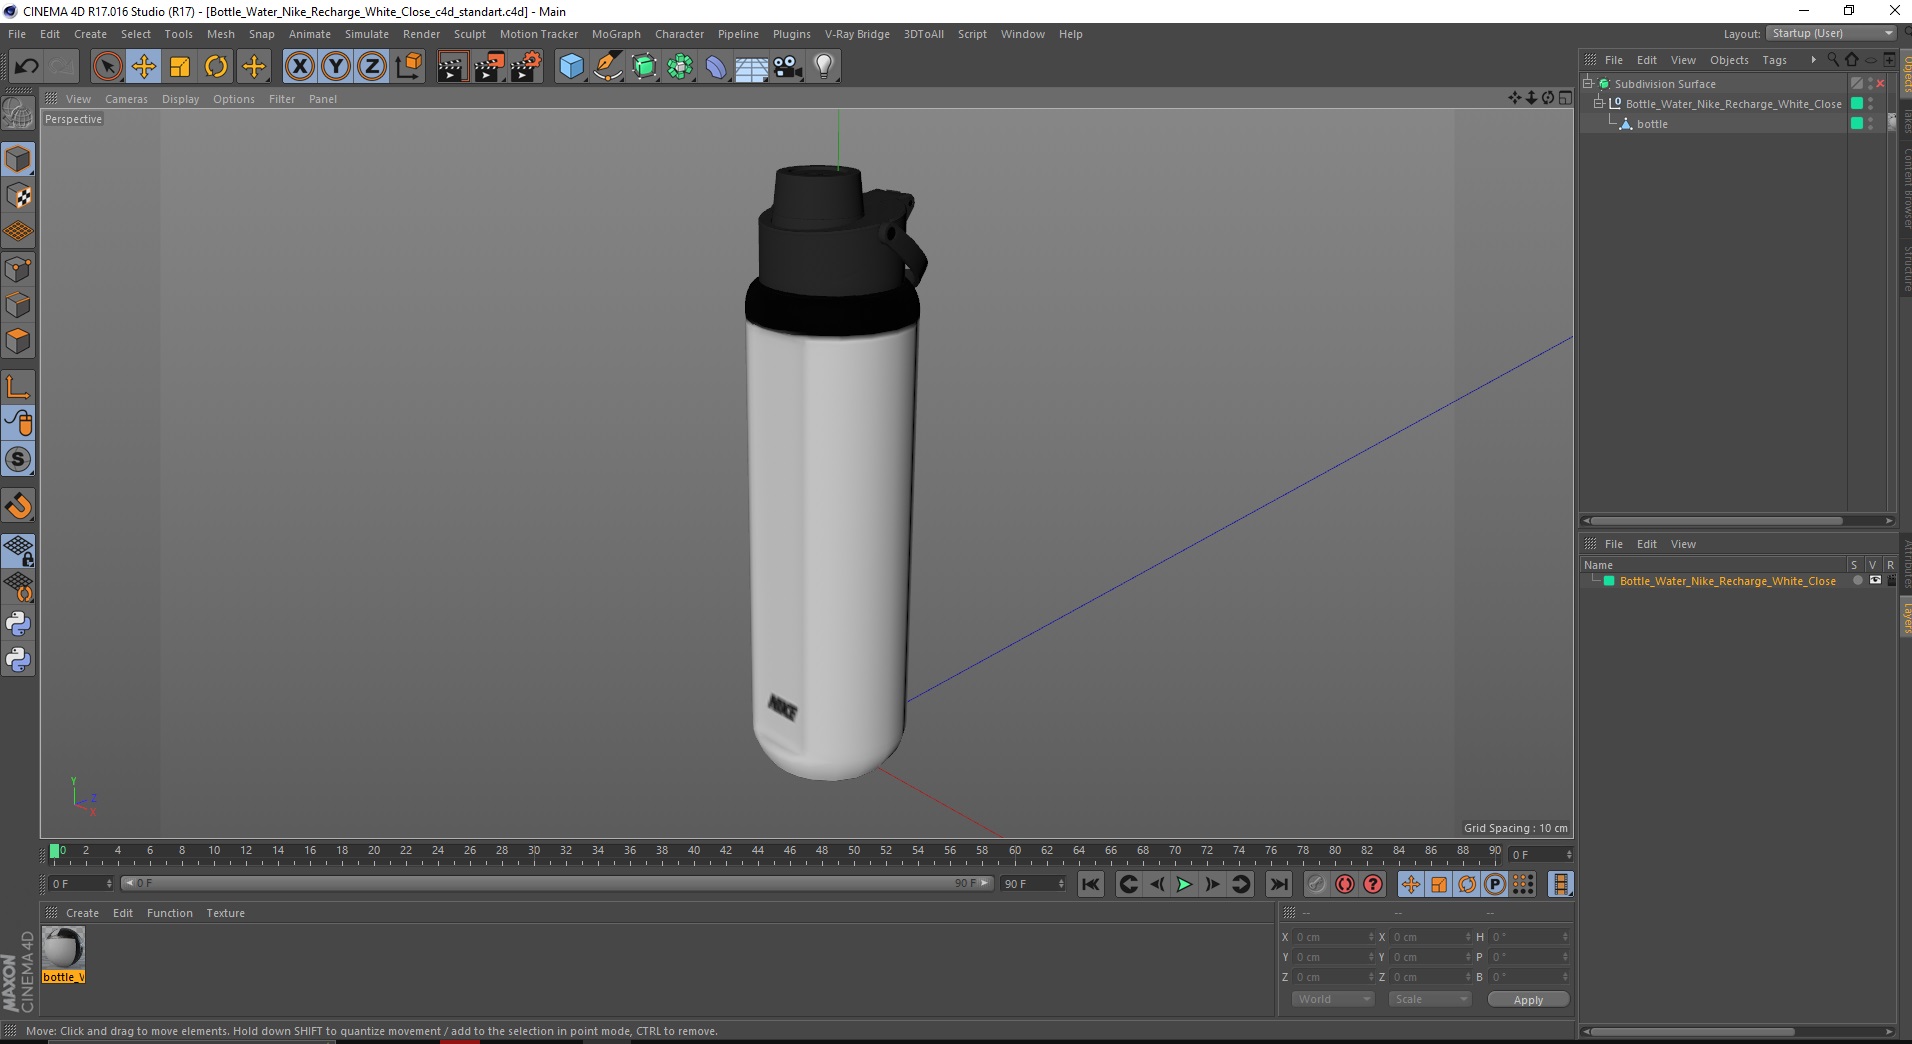Toggle Snap enable S icon
Viewport: 1912px width, 1044px height.
coord(18,459)
